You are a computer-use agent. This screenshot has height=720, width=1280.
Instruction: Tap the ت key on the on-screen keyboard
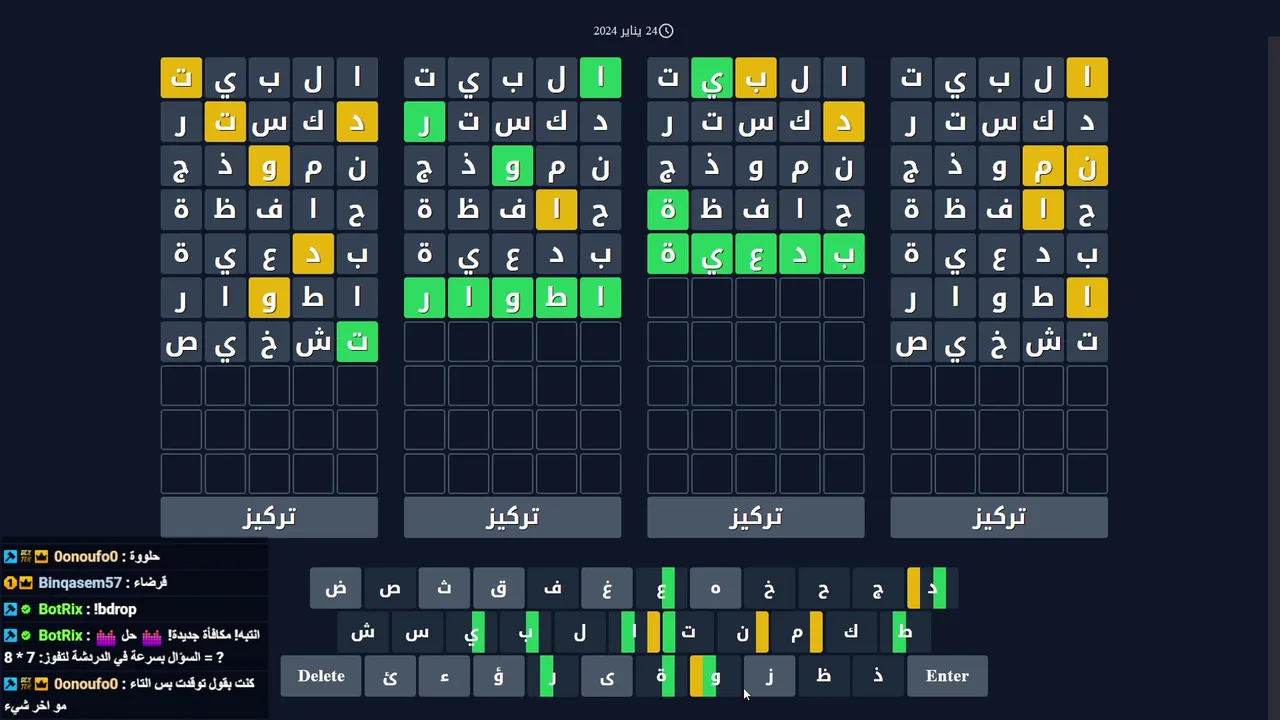pyautogui.click(x=687, y=632)
